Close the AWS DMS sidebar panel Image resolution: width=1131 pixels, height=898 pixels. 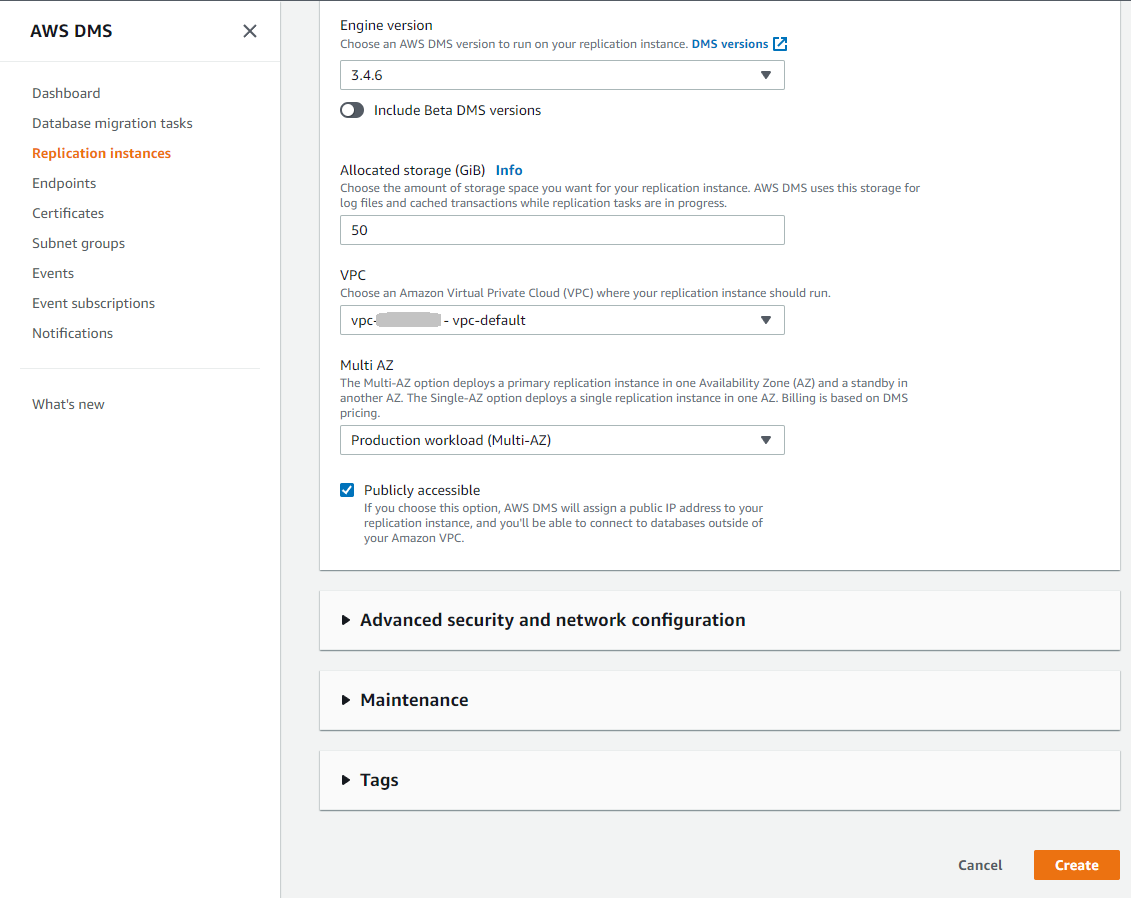coord(250,31)
